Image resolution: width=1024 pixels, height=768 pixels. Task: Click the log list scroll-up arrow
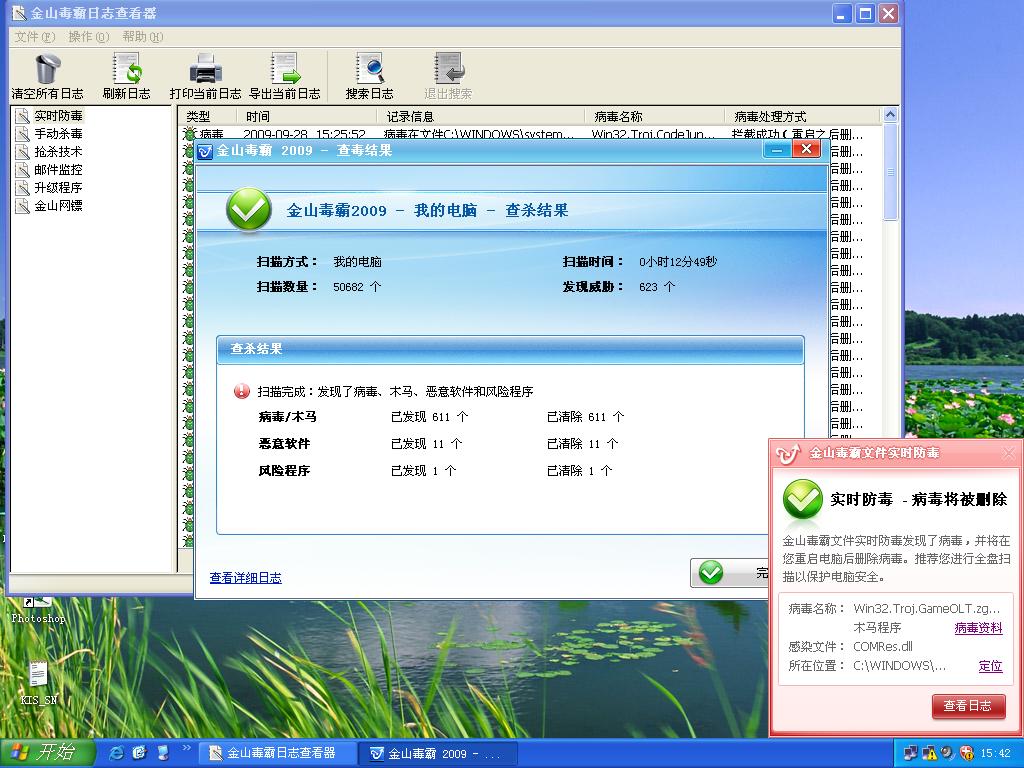coord(889,115)
